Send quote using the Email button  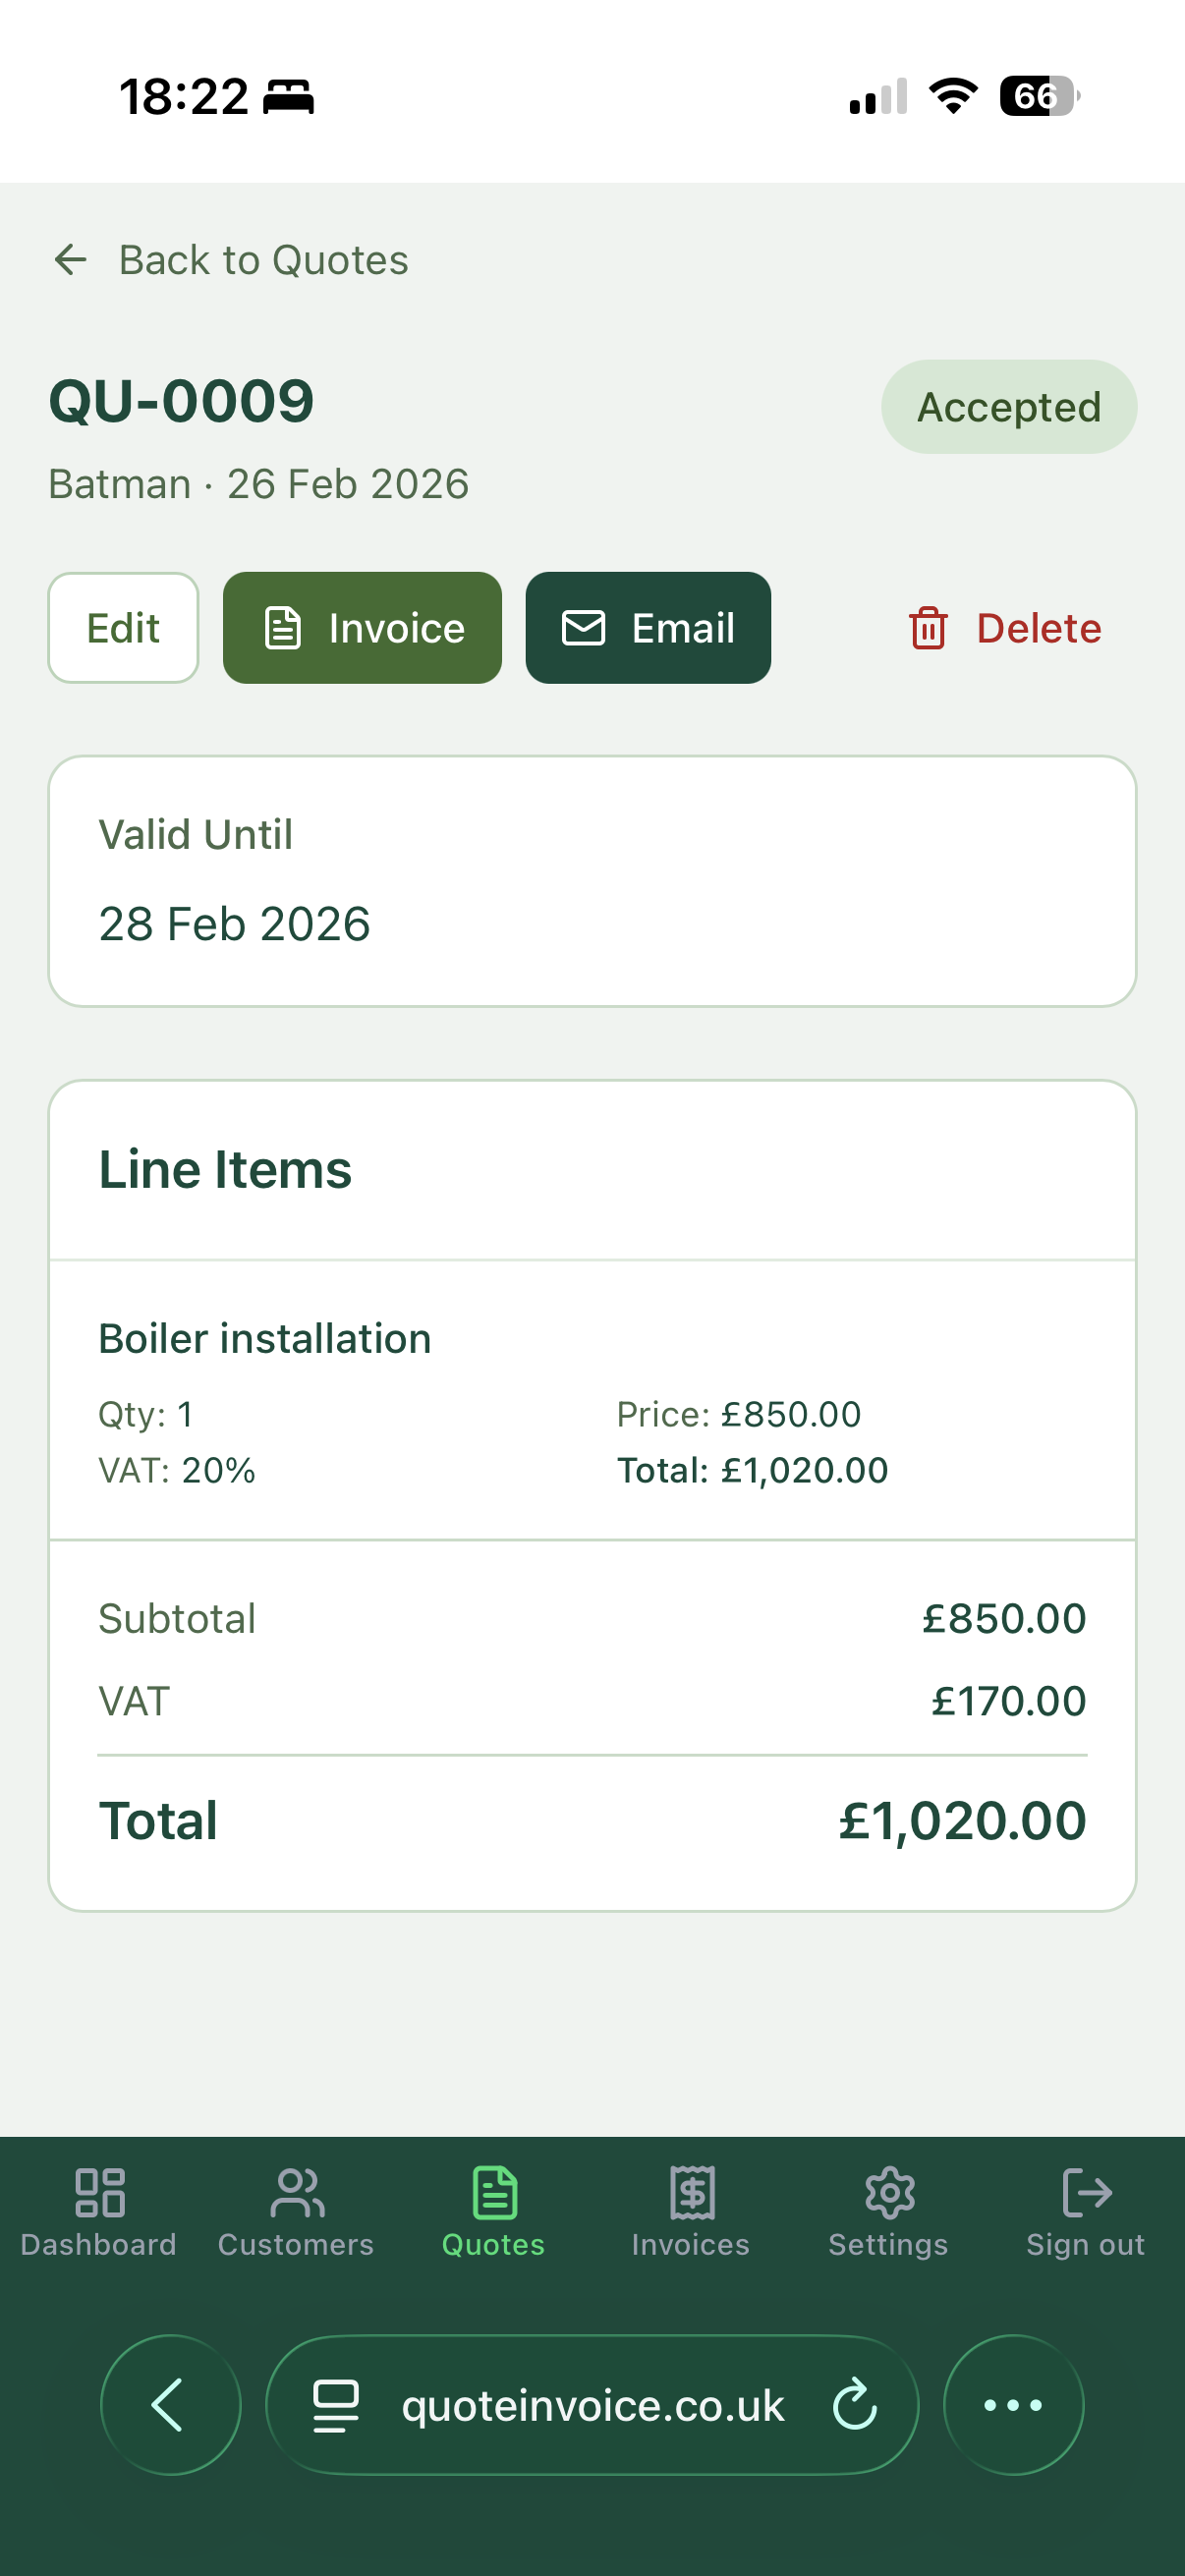coord(647,628)
